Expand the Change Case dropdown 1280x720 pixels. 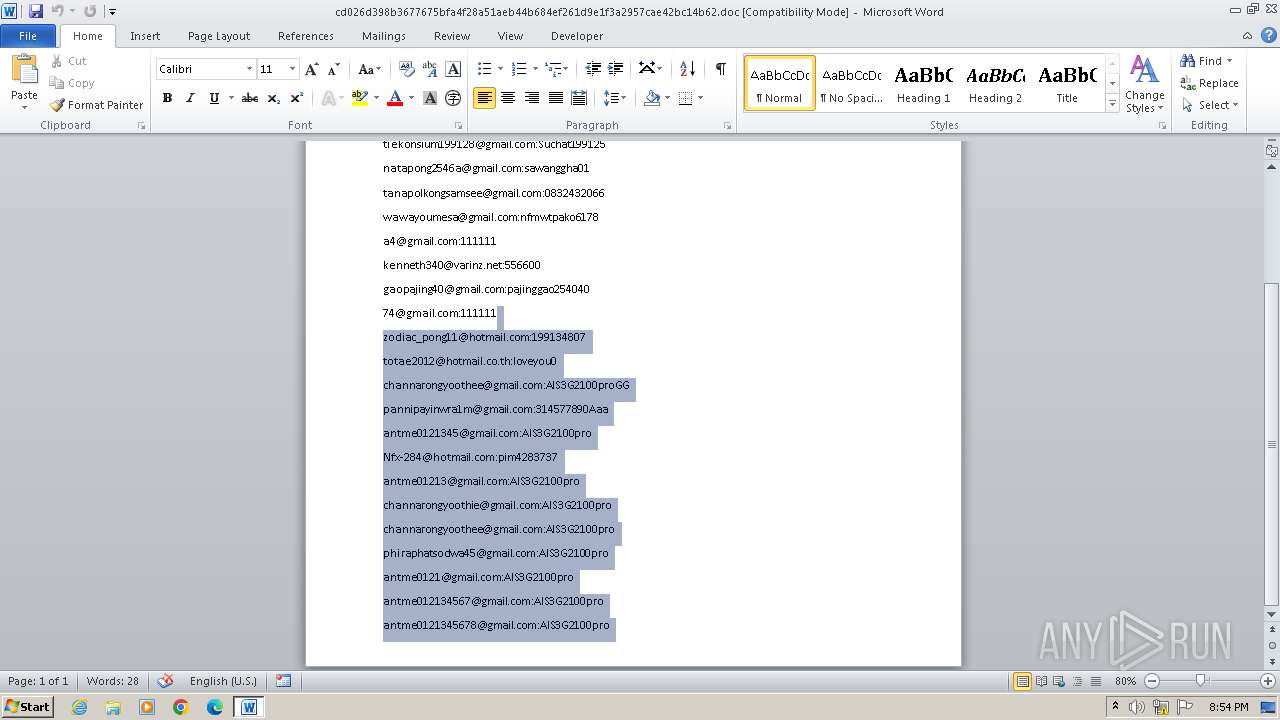(x=369, y=69)
